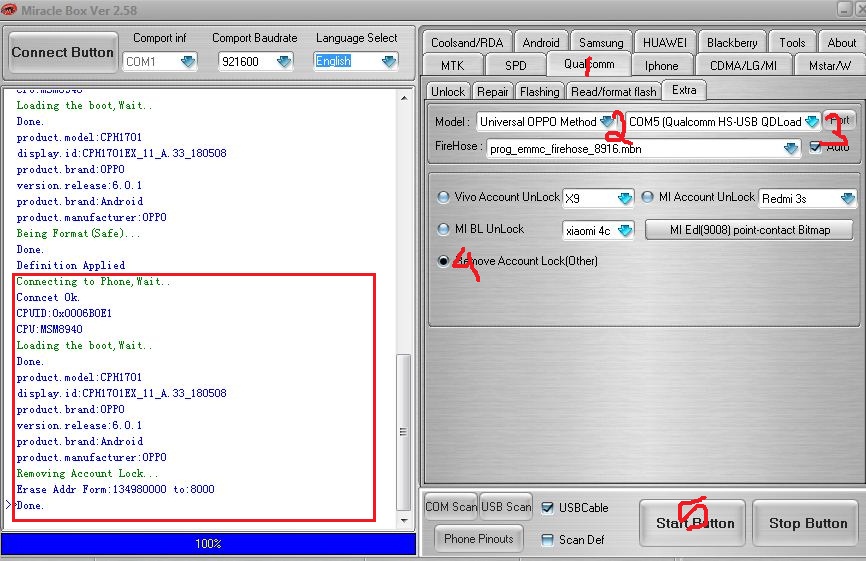Click the Port button beside the COM5 dropdown

click(839, 120)
